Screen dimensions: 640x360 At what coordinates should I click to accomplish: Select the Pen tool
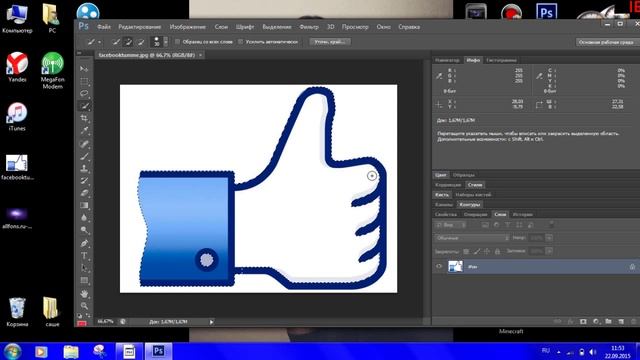point(84,243)
